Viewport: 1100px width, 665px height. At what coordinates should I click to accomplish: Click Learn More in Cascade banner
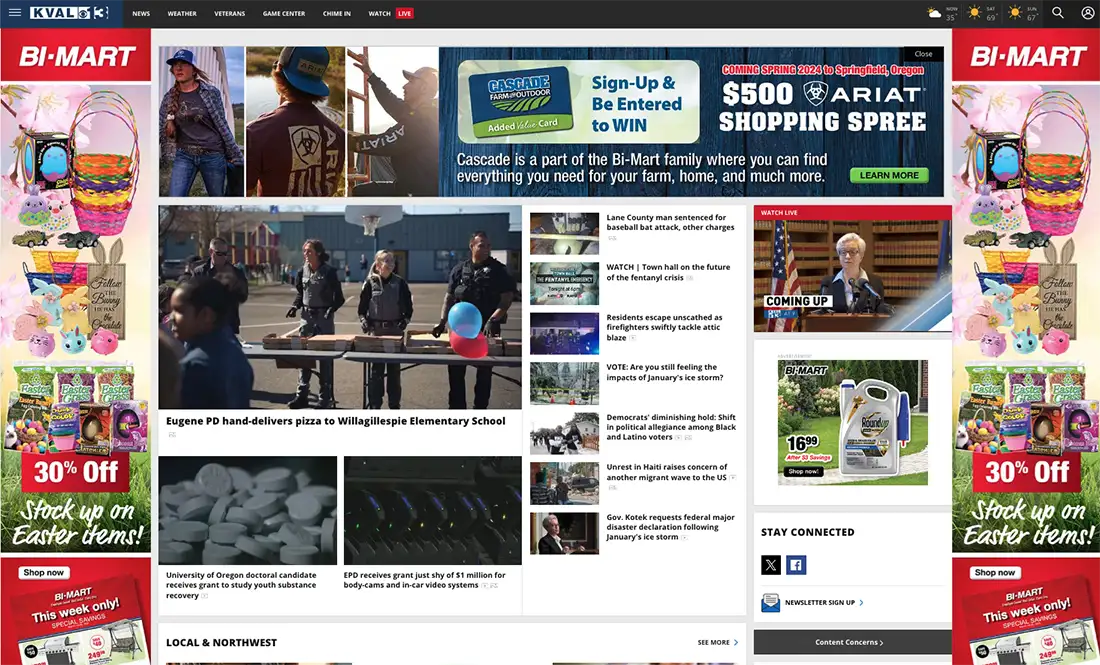point(889,175)
